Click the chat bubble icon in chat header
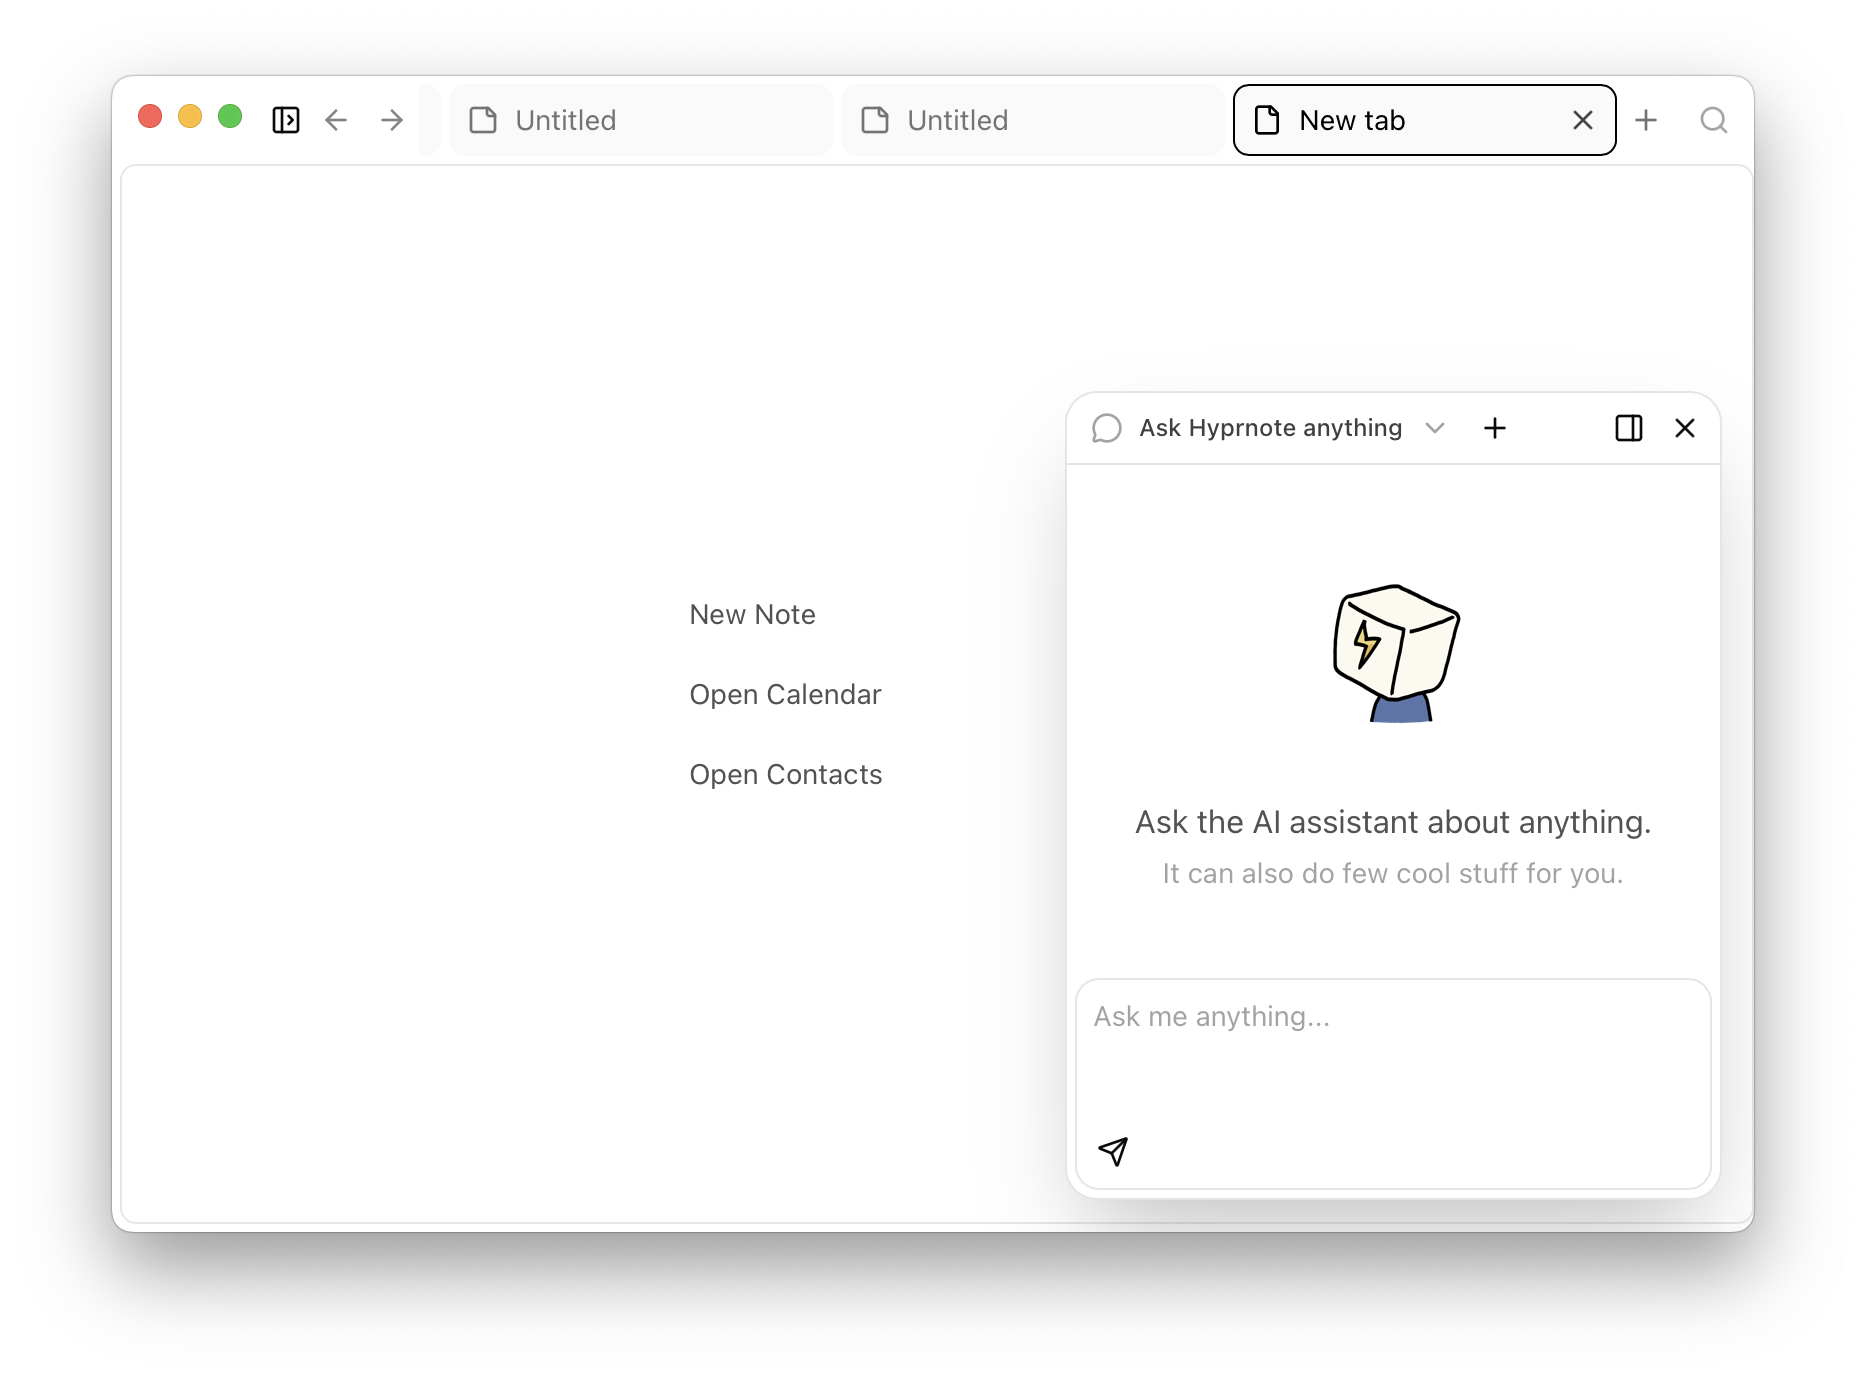This screenshot has width=1866, height=1380. click(x=1106, y=428)
